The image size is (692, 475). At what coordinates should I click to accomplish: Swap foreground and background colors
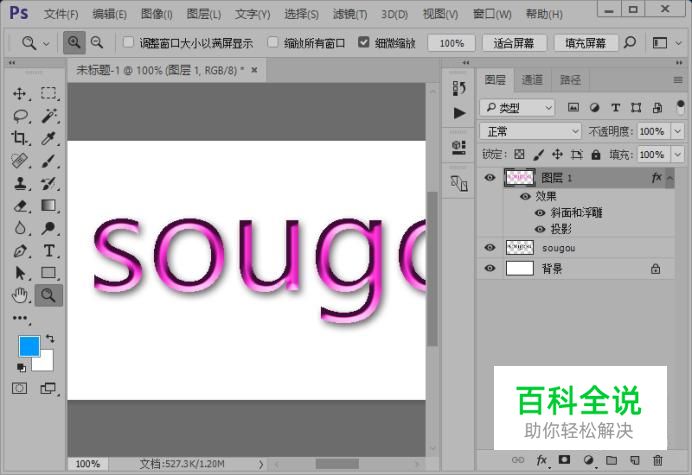click(50, 339)
